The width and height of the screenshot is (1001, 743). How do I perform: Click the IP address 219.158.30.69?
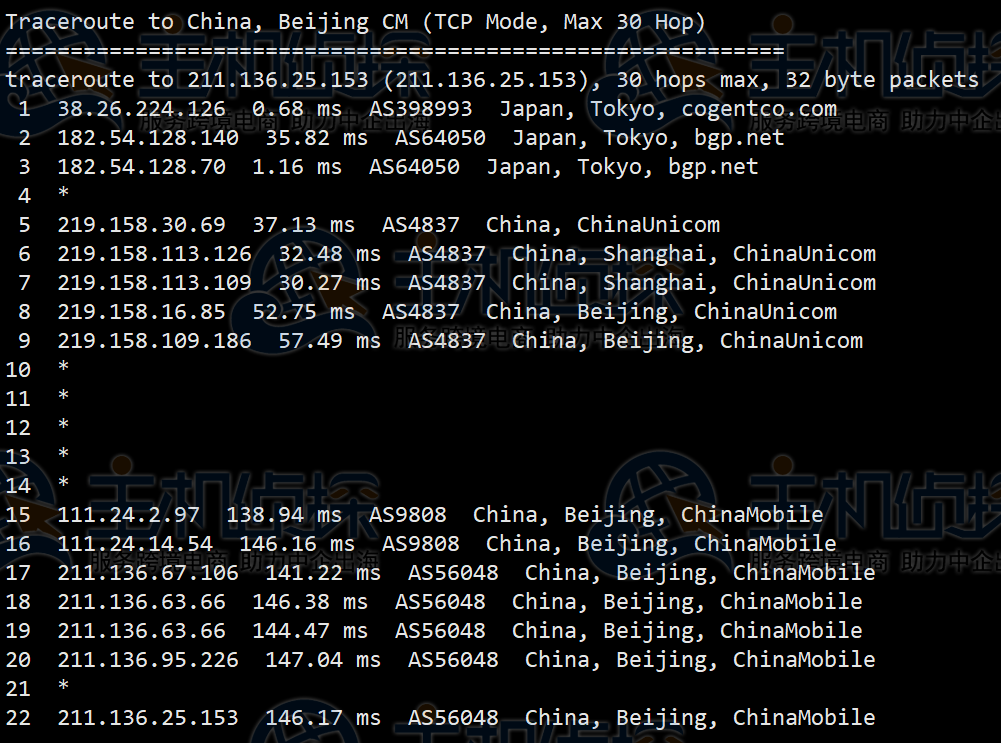[141, 225]
